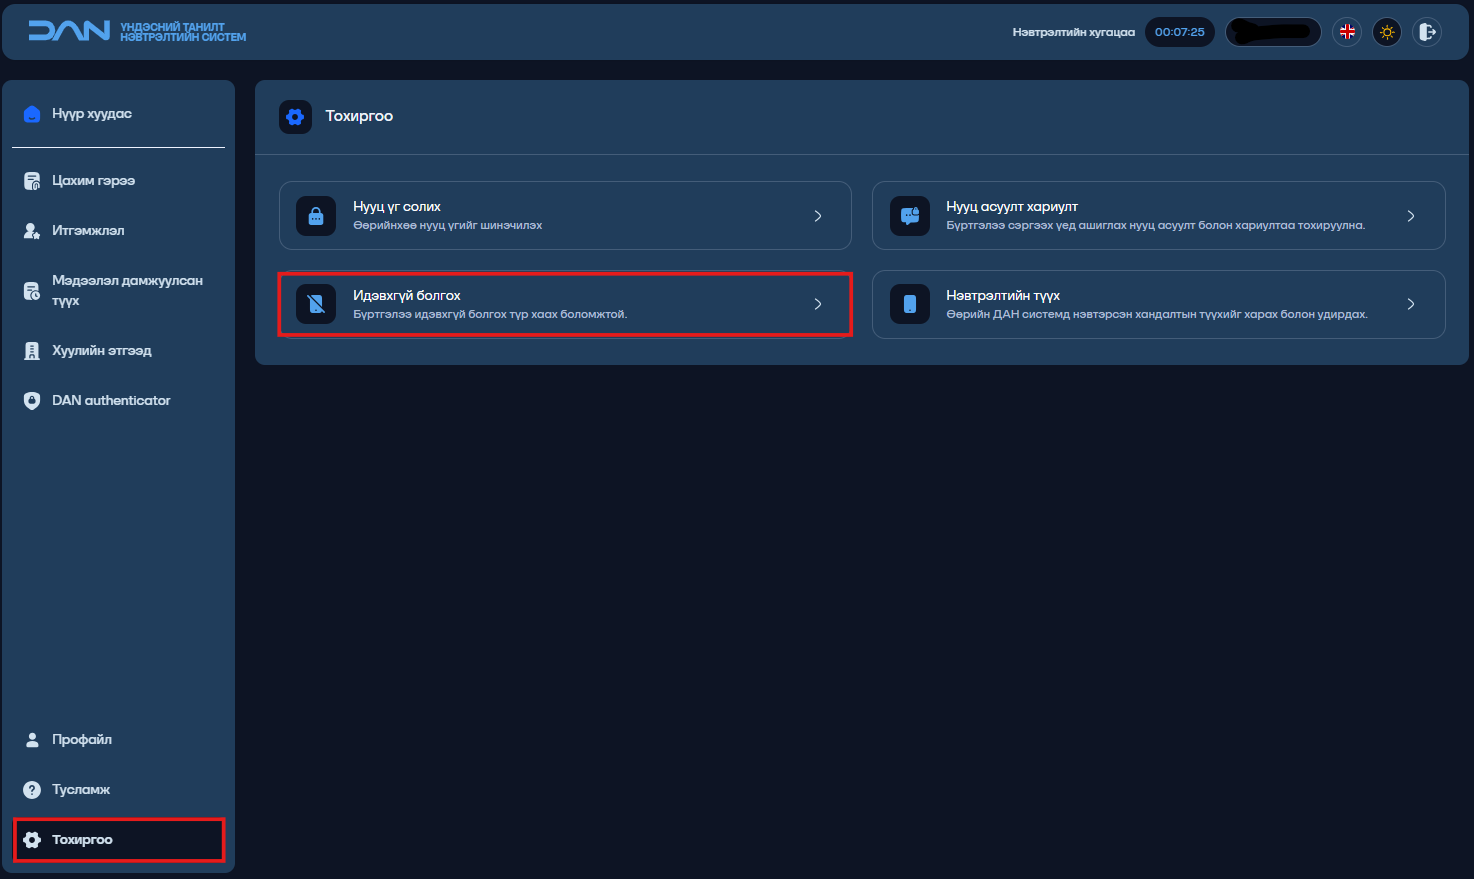The image size is (1474, 879).
Task: Click description starting Өөрийн ДАН системд нэвтэрсэн
Action: pos(1157,315)
